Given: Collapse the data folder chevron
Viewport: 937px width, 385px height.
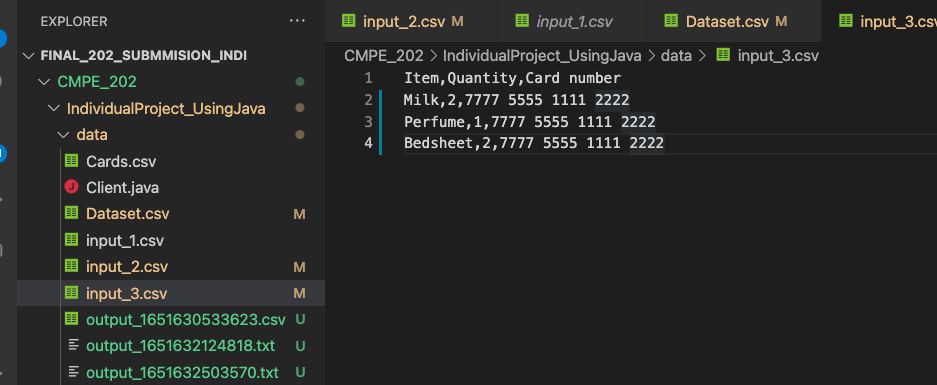Looking at the screenshot, I should 63,135.
